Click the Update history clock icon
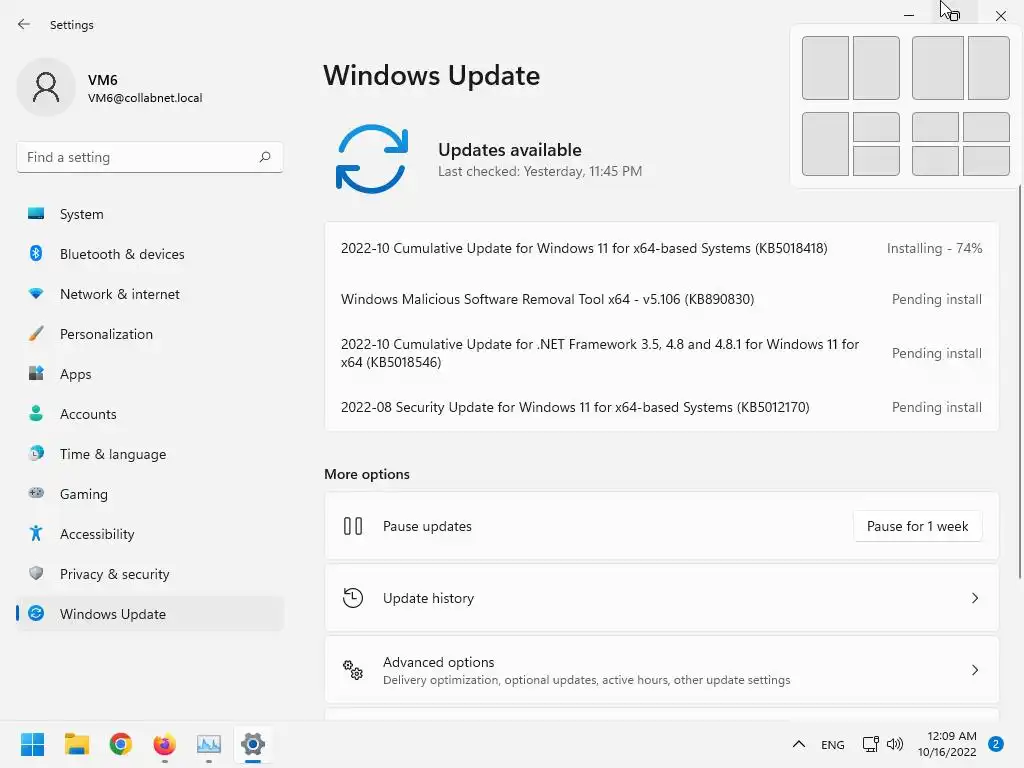The height and width of the screenshot is (768, 1024). (353, 598)
